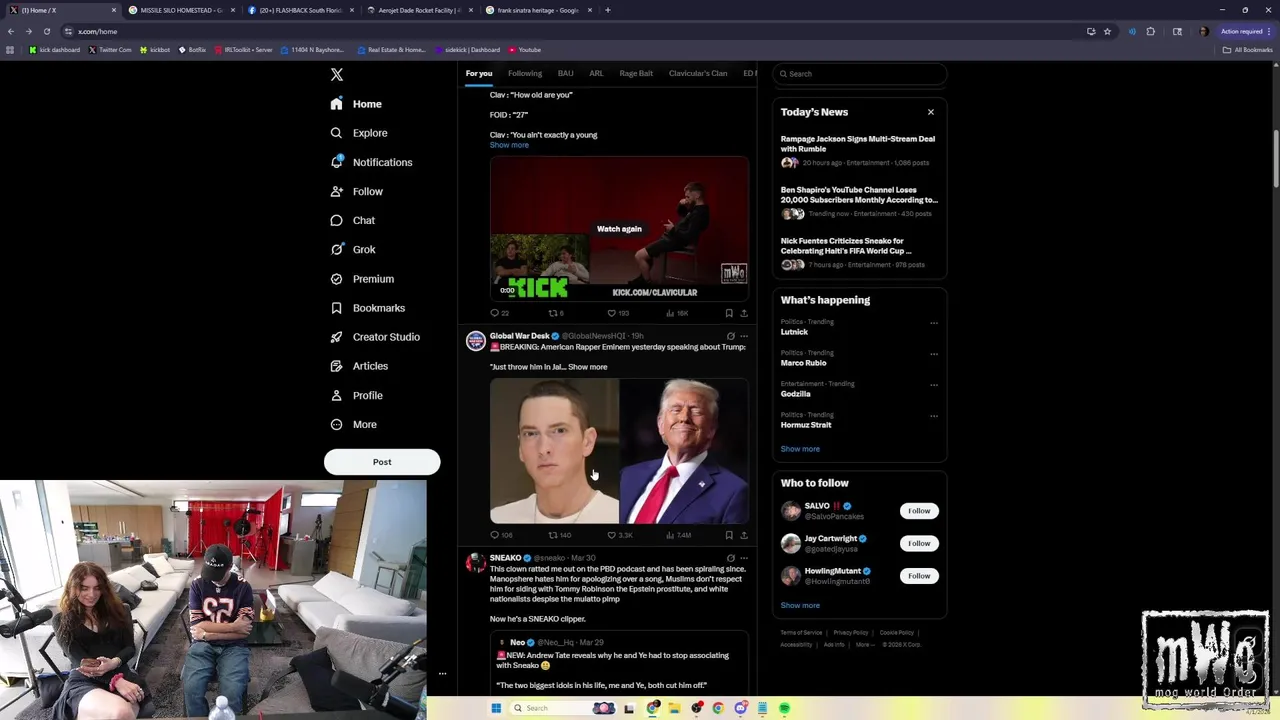Follow the HowlingMutant account
Image resolution: width=1280 pixels, height=720 pixels.
point(919,576)
